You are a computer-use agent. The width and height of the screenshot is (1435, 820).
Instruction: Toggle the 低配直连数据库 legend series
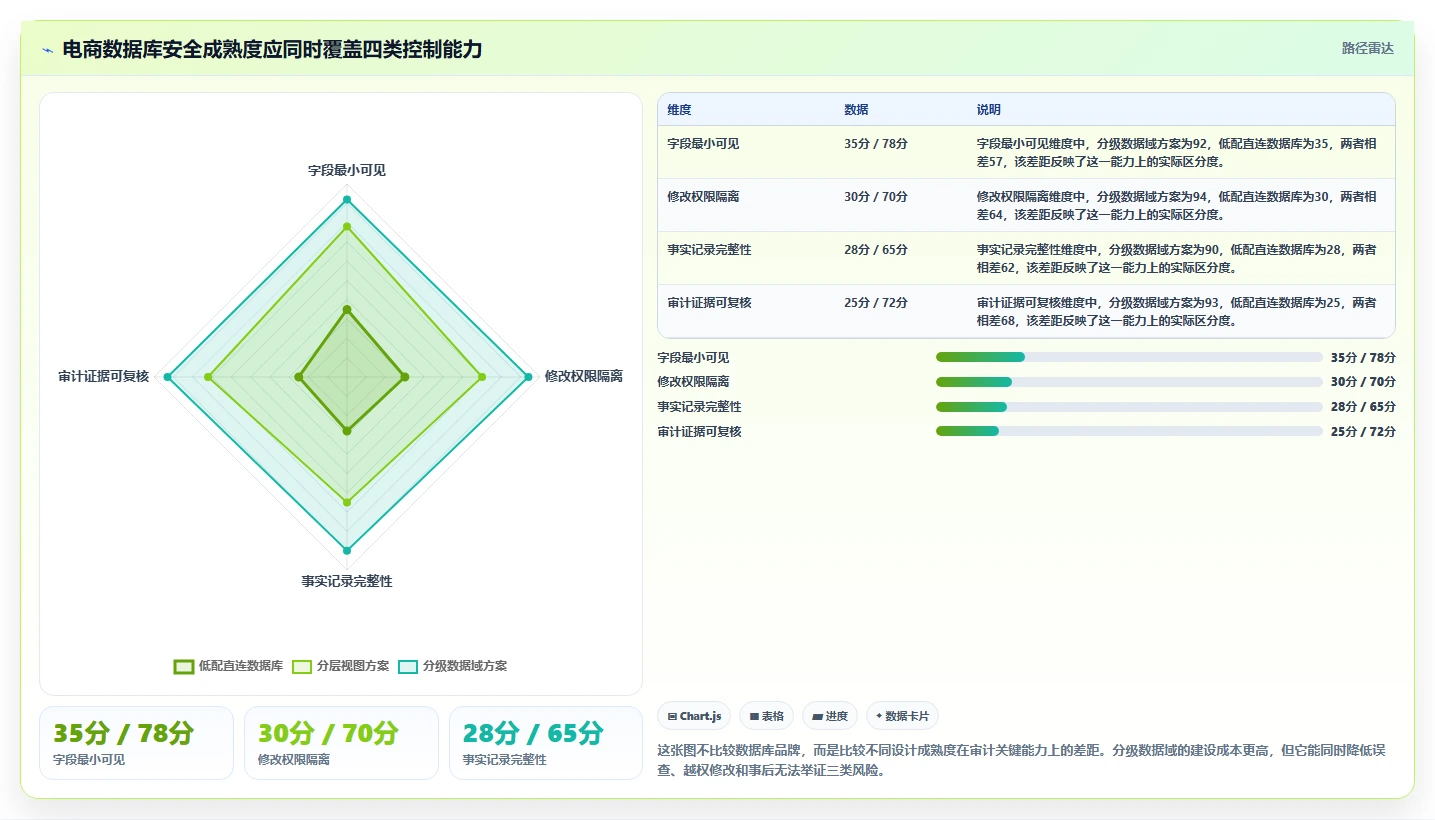coord(228,666)
